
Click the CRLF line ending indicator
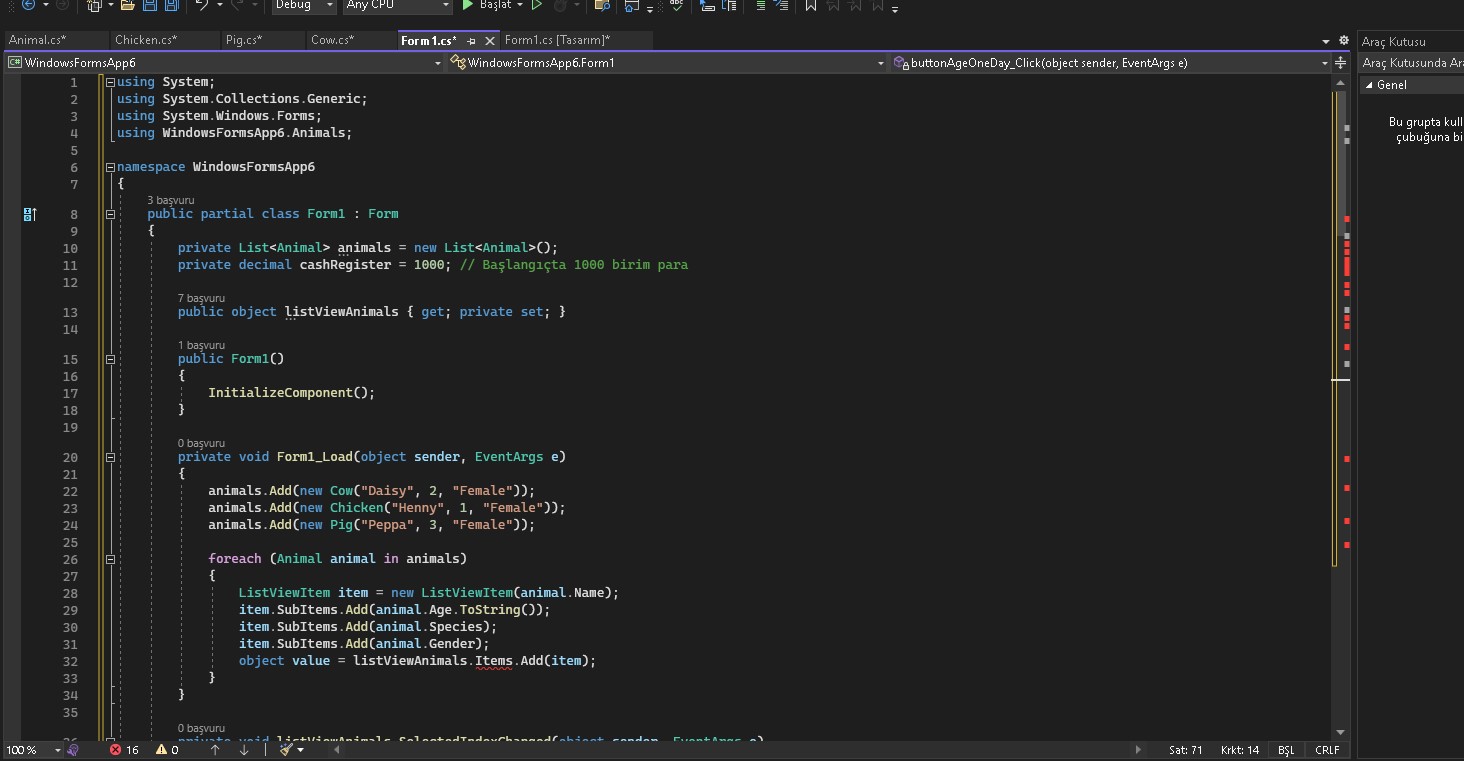[x=1327, y=750]
